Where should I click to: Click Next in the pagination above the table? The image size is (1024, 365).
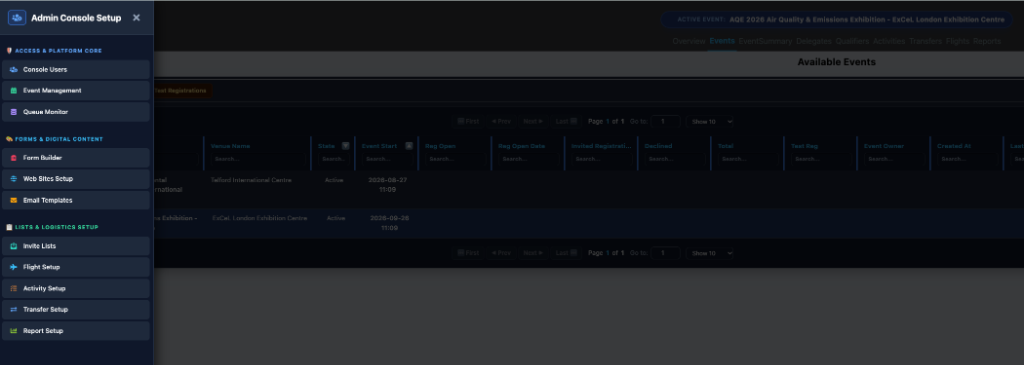tap(533, 121)
